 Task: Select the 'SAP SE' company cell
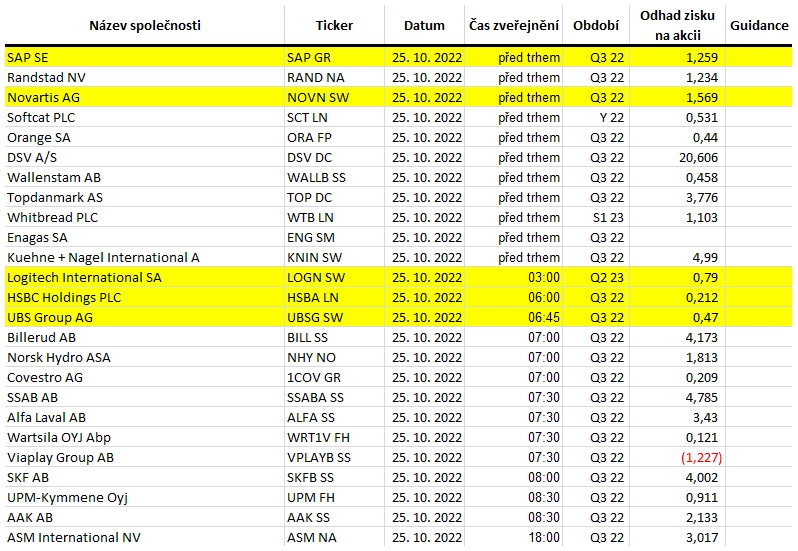tap(145, 57)
